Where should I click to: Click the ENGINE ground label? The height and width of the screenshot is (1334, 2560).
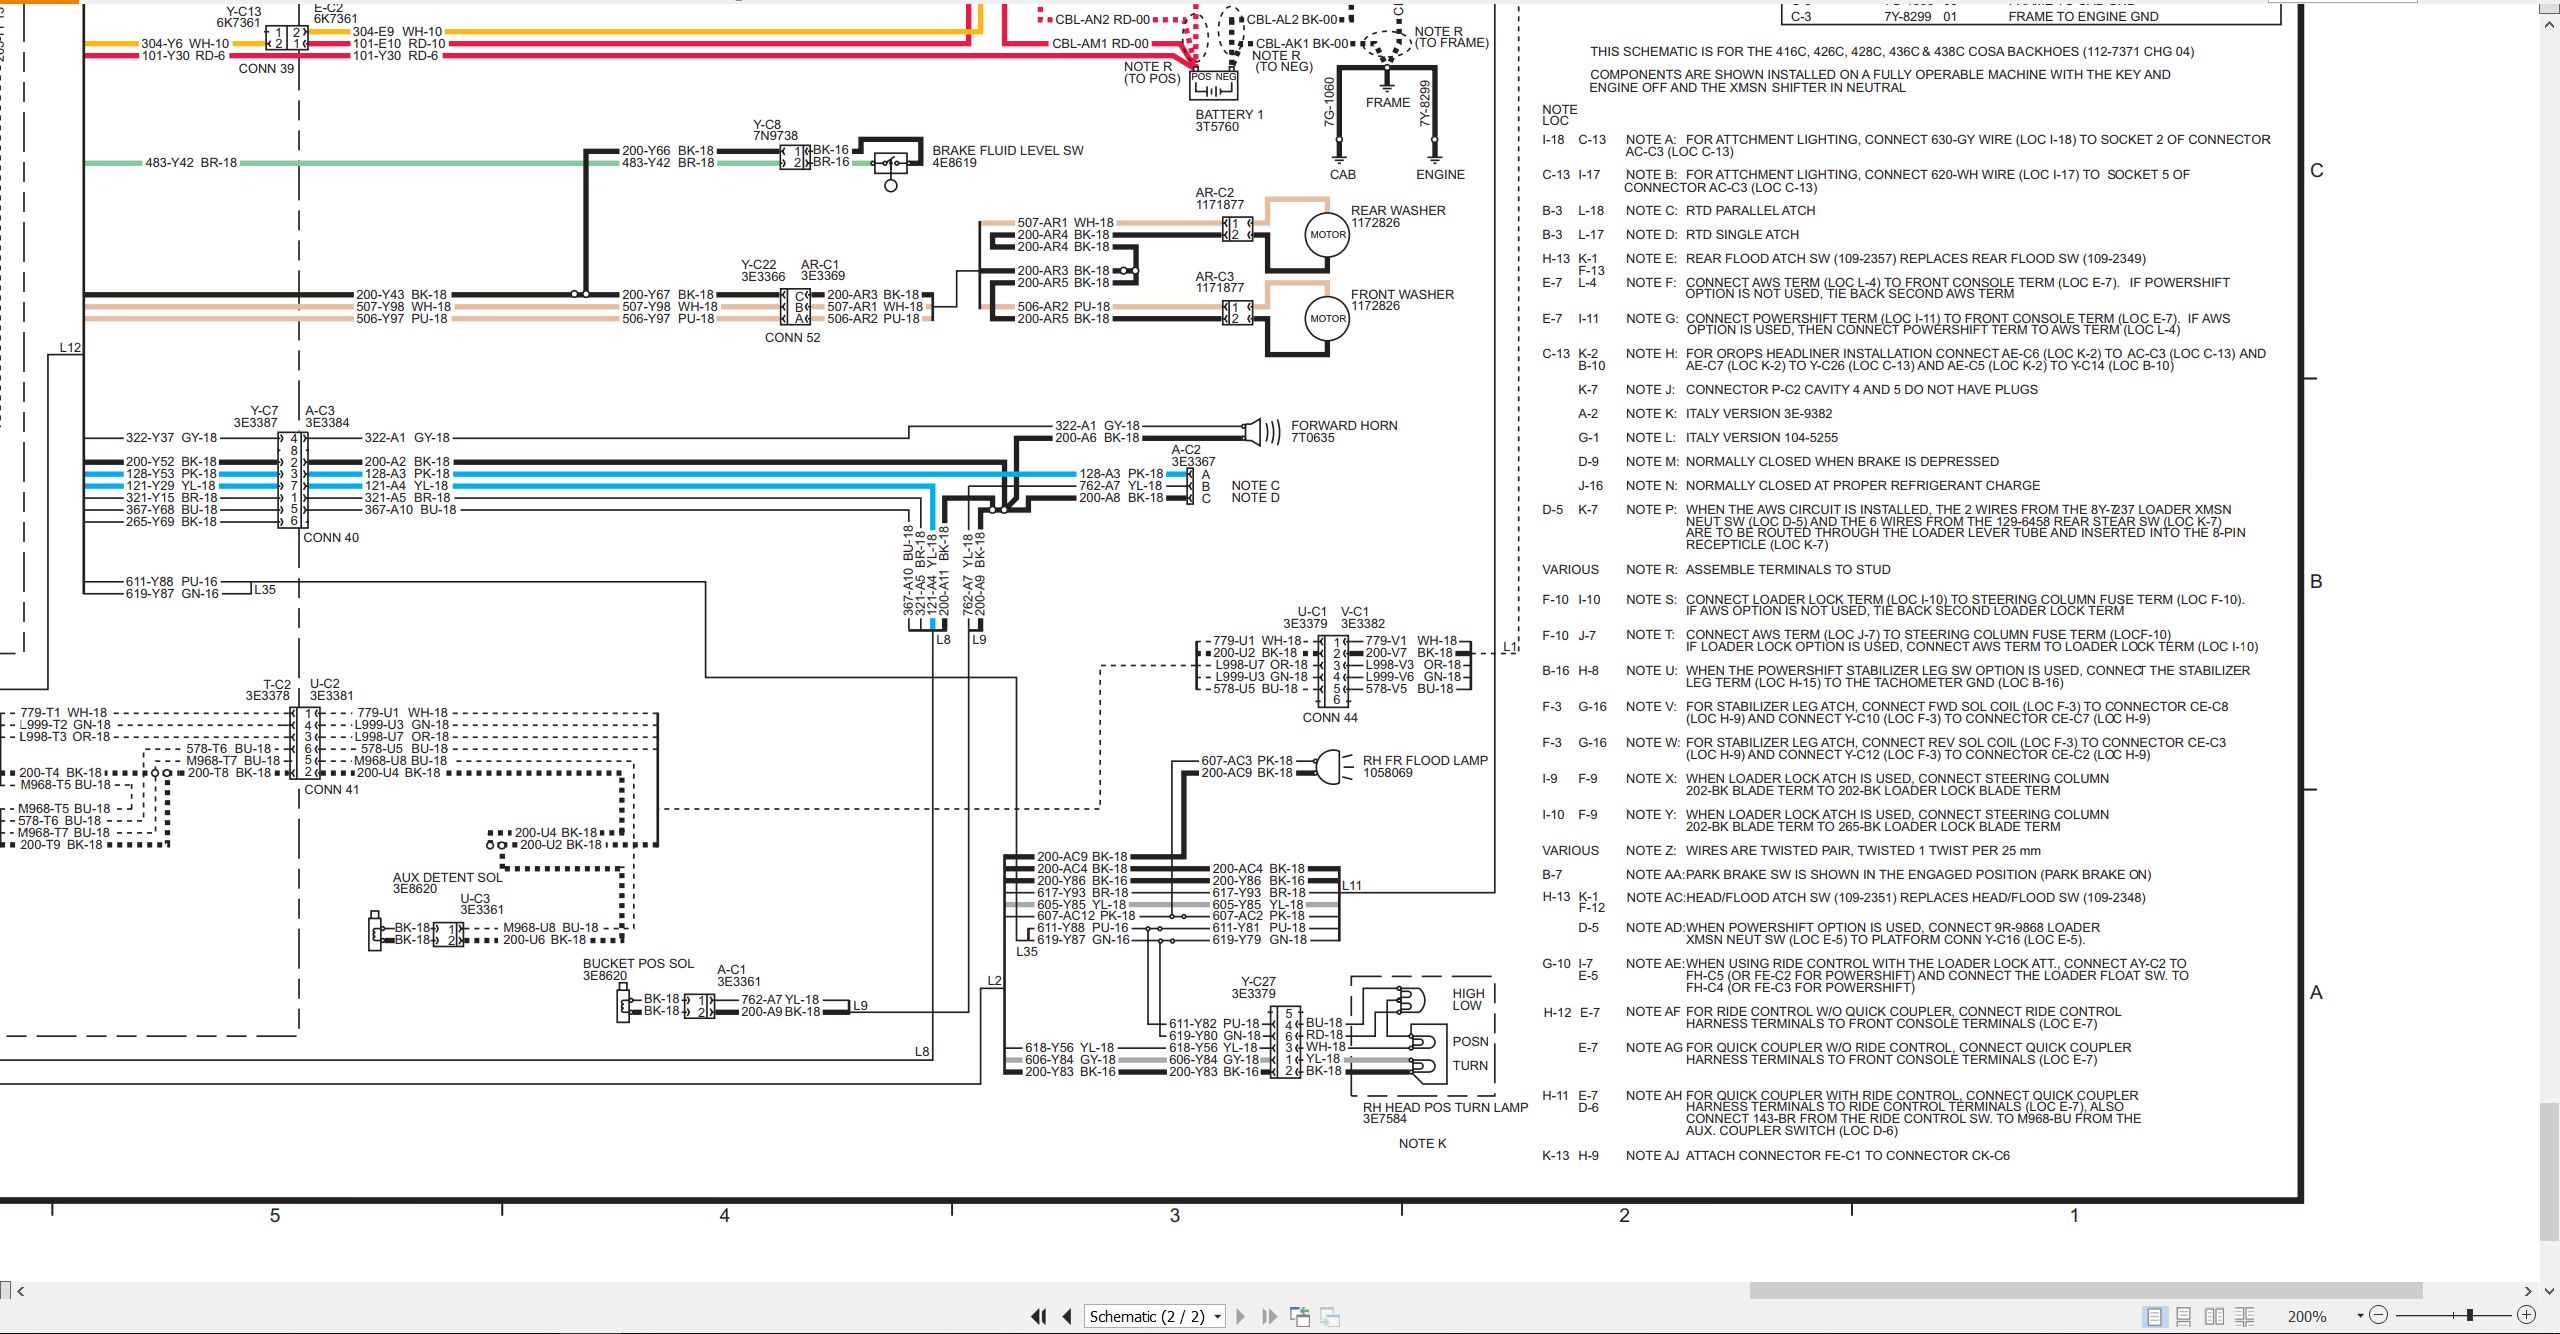coord(1440,174)
